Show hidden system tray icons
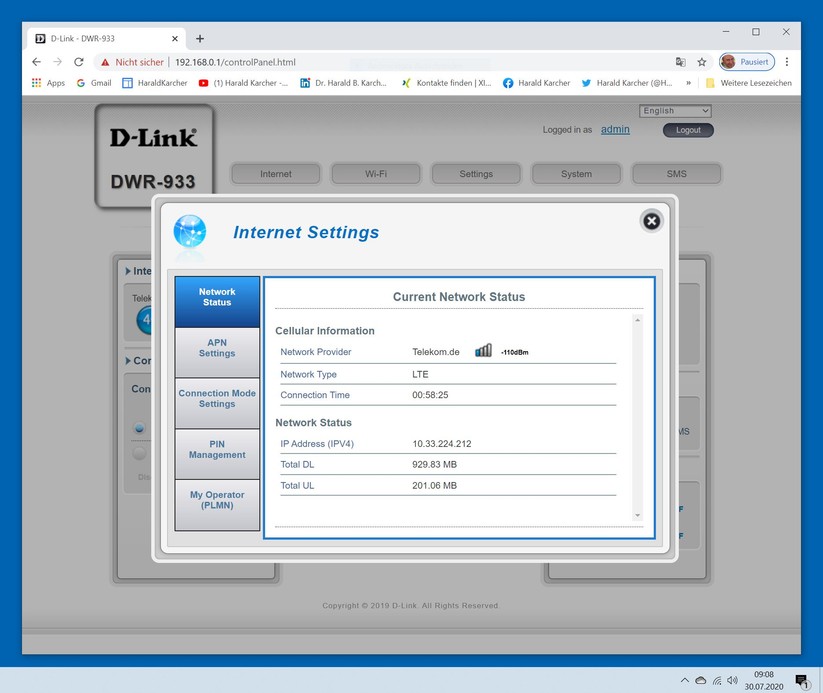 [684, 680]
